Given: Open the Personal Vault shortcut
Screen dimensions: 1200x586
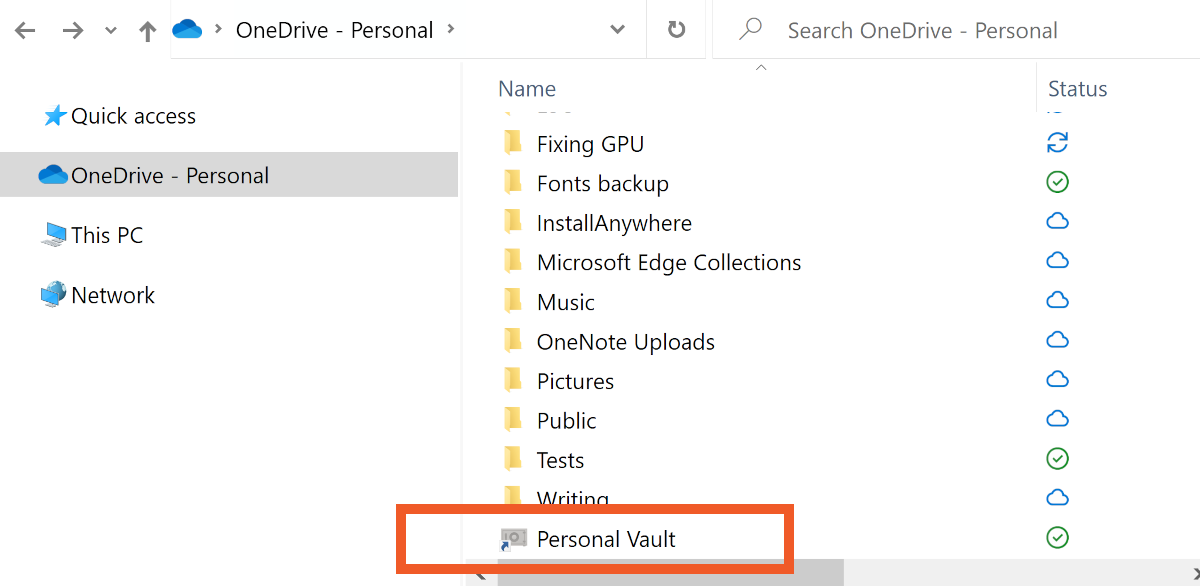Looking at the screenshot, I should pos(606,539).
